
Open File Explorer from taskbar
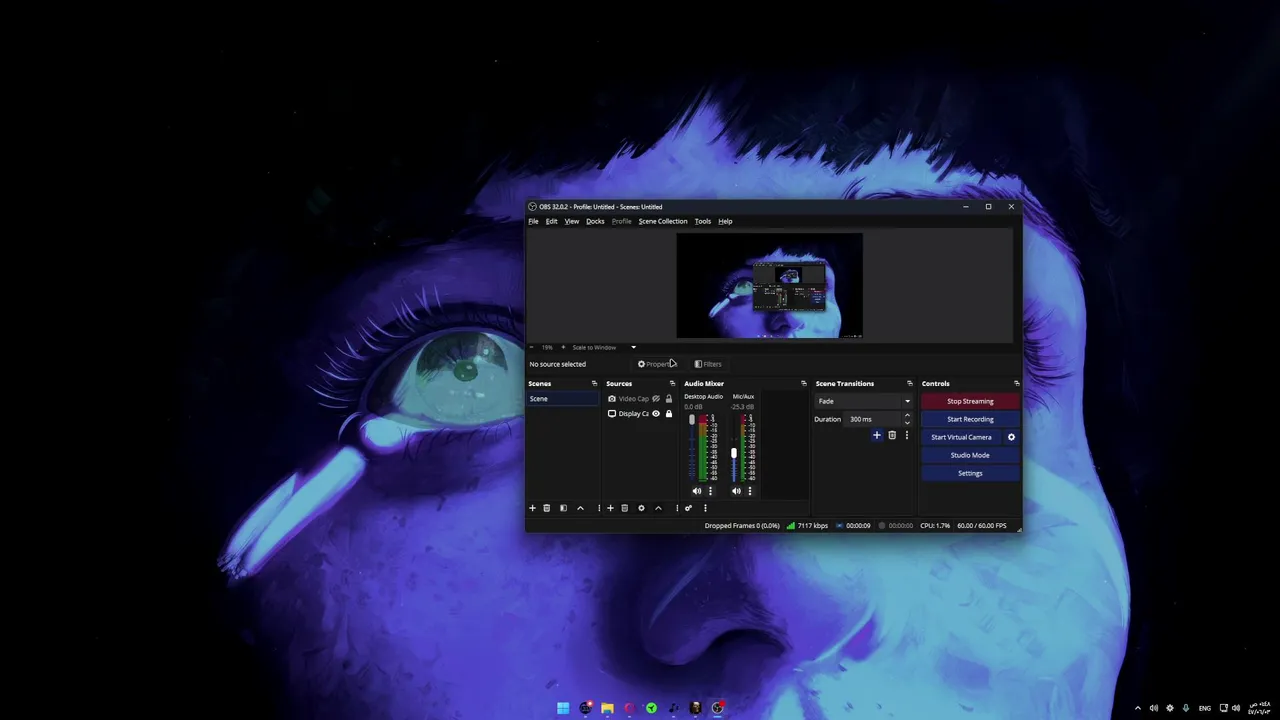pos(607,708)
